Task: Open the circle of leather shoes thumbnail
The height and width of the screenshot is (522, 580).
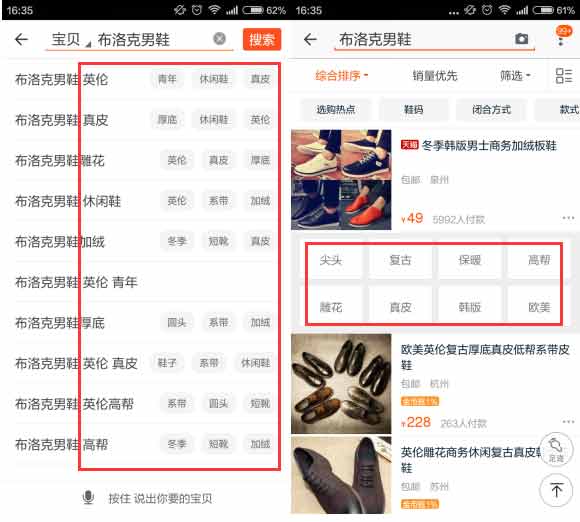Action: pyautogui.click(x=341, y=384)
